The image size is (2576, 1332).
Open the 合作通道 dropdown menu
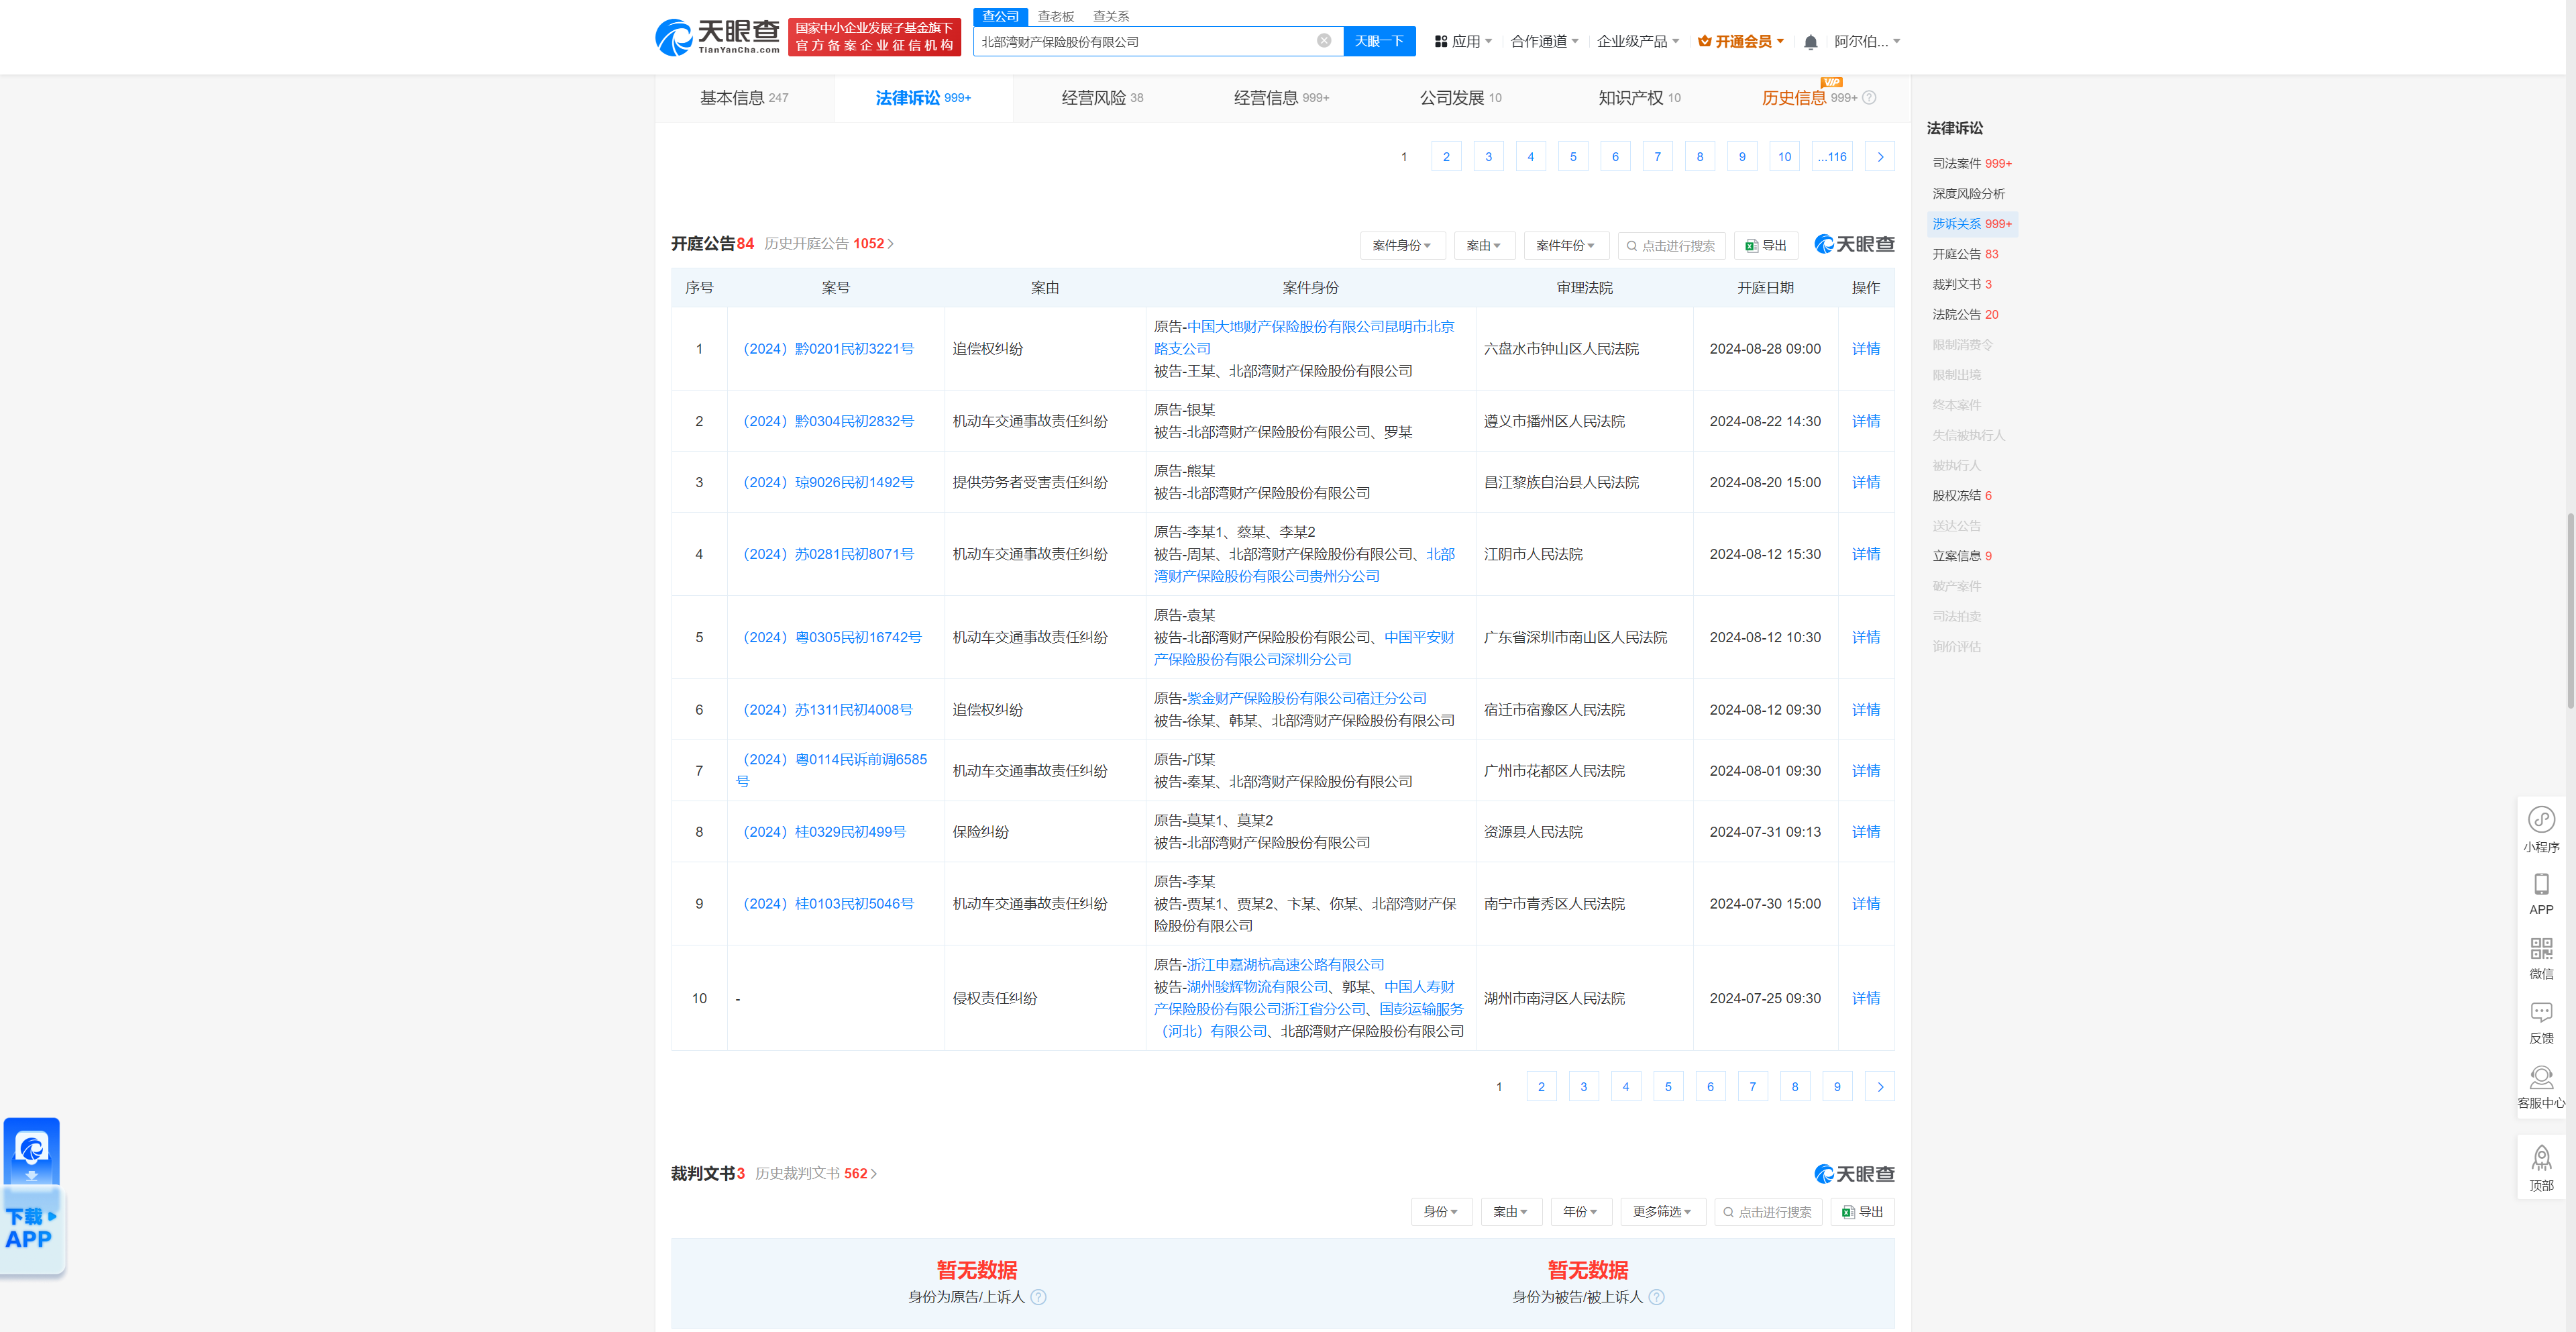1544,41
